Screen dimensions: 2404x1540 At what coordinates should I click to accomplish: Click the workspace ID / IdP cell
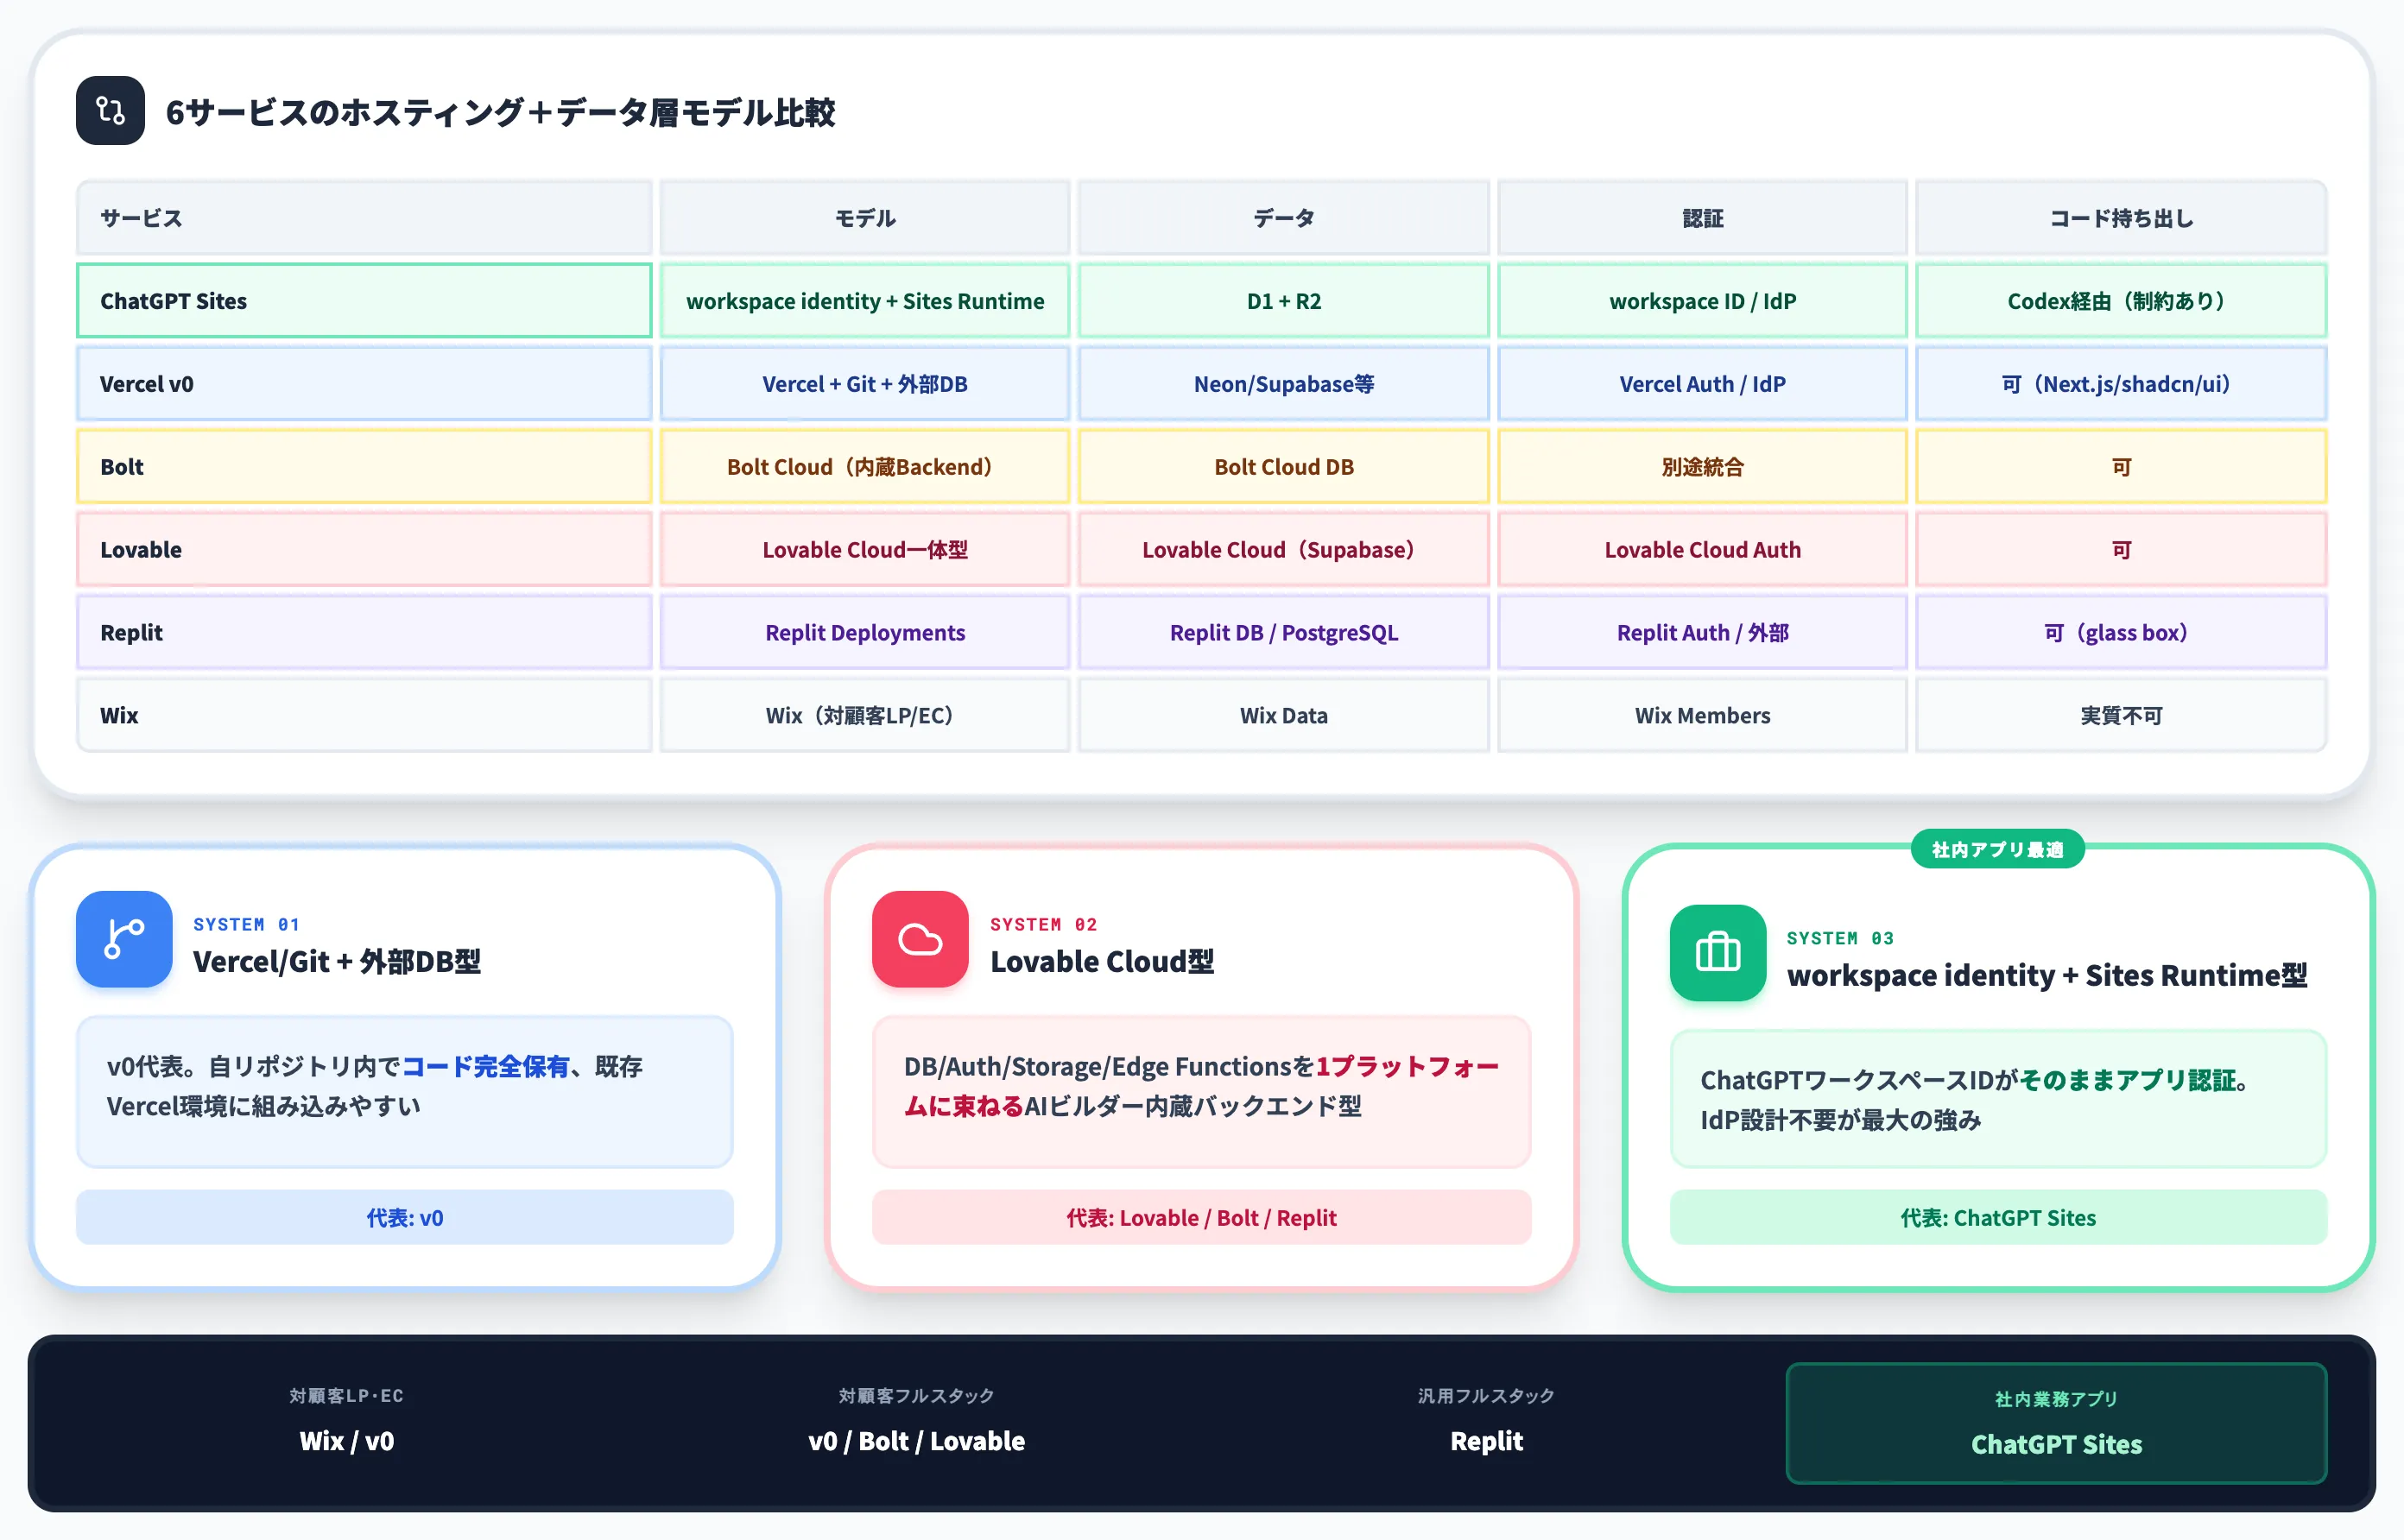(x=1703, y=301)
